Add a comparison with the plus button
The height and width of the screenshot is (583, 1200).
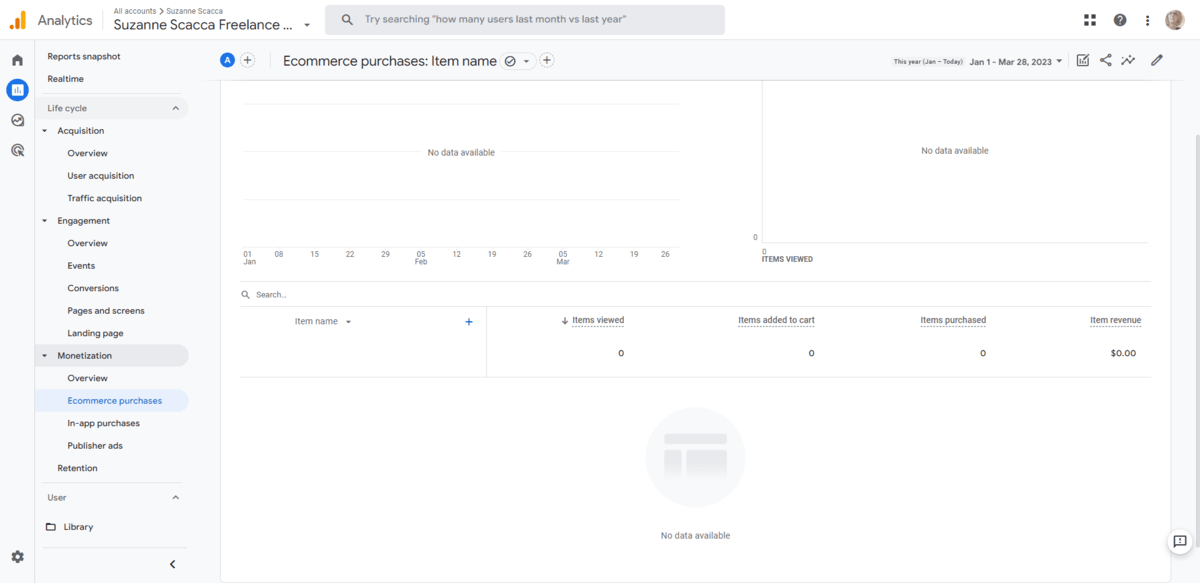click(x=247, y=60)
